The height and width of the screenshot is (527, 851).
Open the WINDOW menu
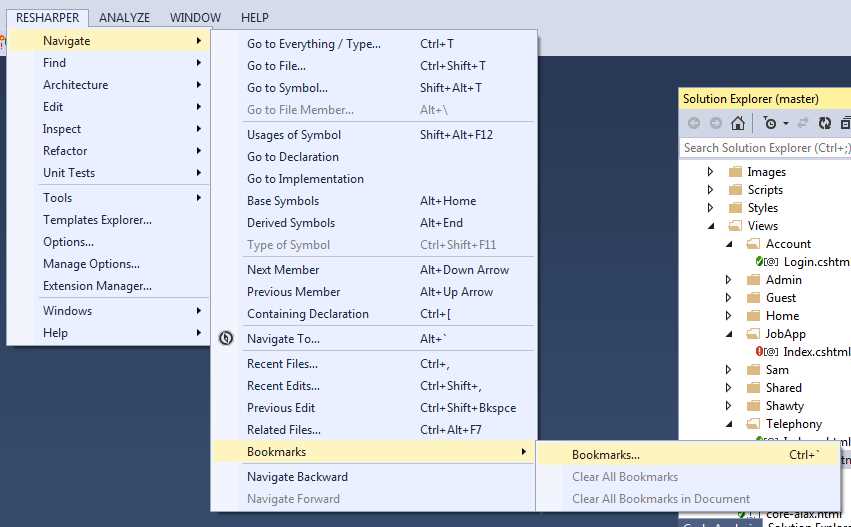[195, 17]
